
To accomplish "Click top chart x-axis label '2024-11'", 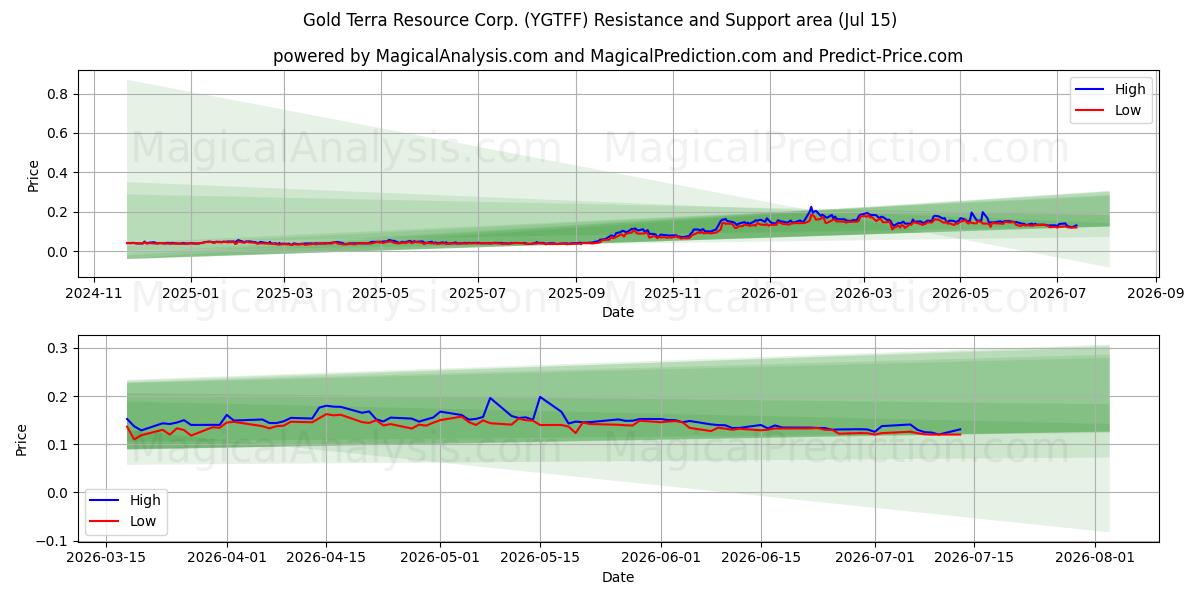I will pyautogui.click(x=94, y=293).
